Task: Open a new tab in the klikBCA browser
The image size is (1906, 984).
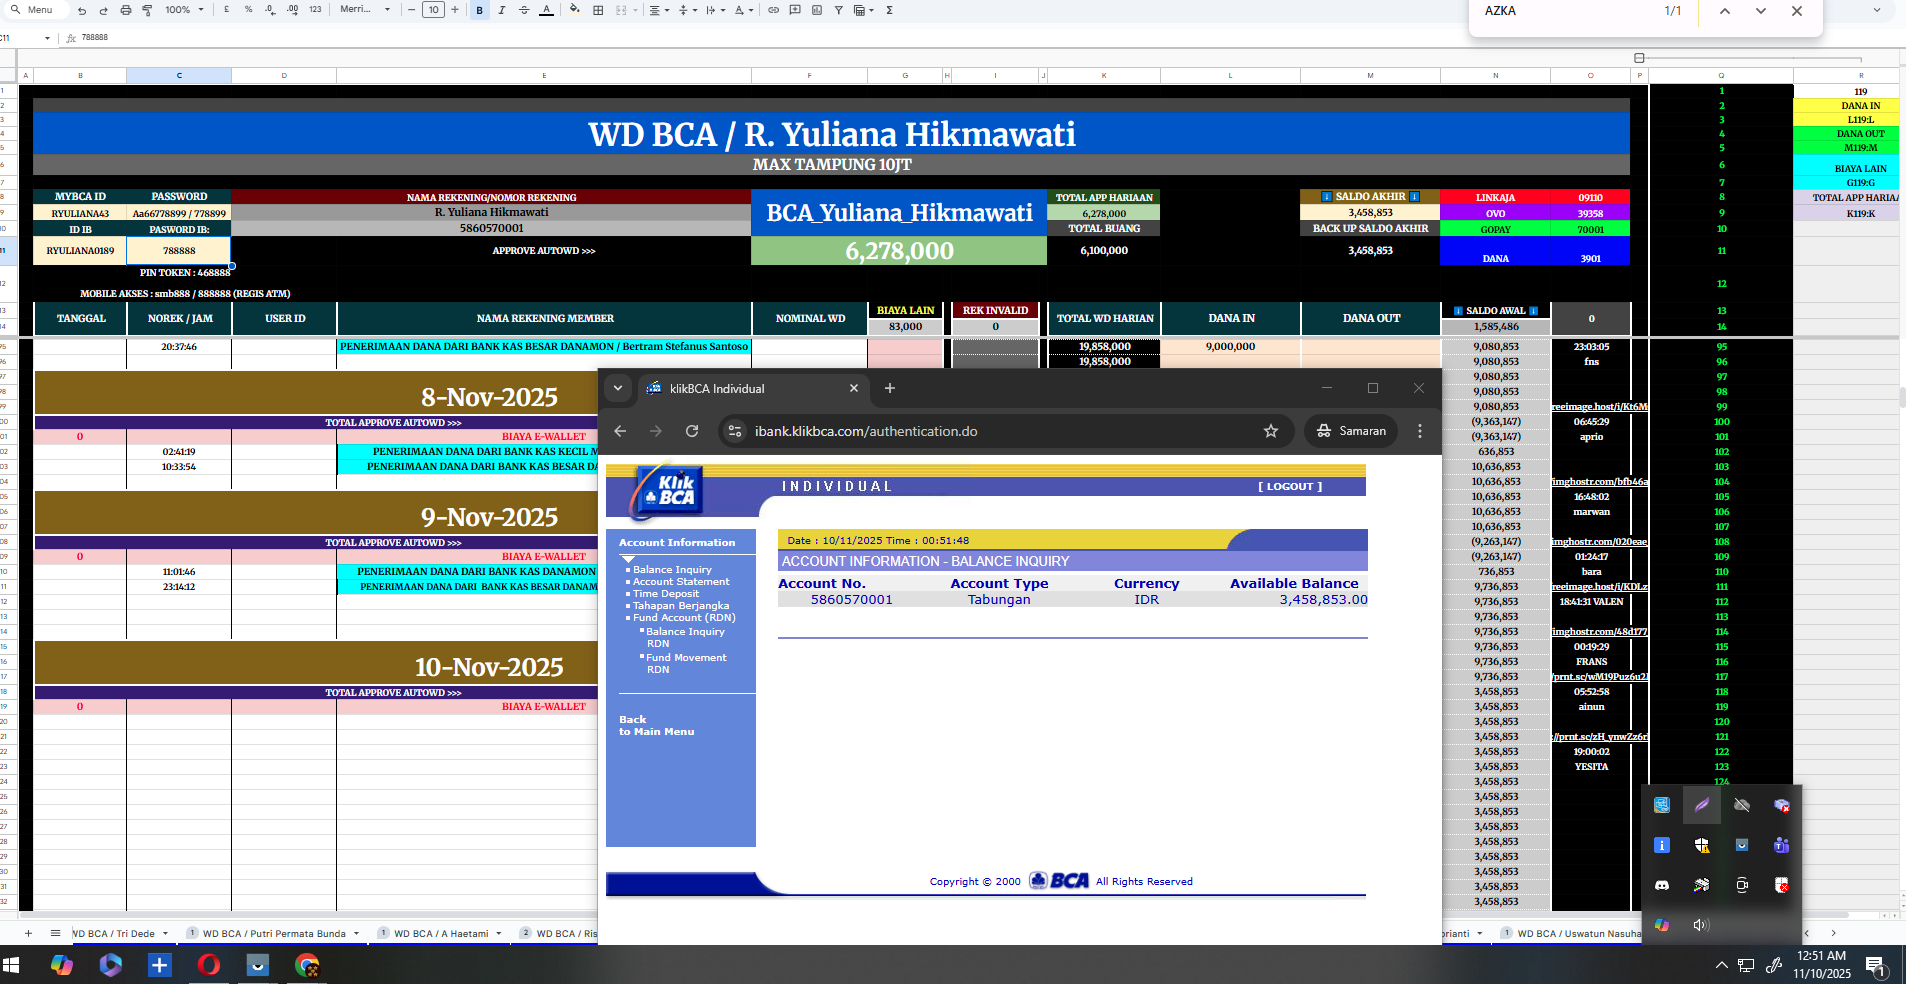Action: coord(890,388)
